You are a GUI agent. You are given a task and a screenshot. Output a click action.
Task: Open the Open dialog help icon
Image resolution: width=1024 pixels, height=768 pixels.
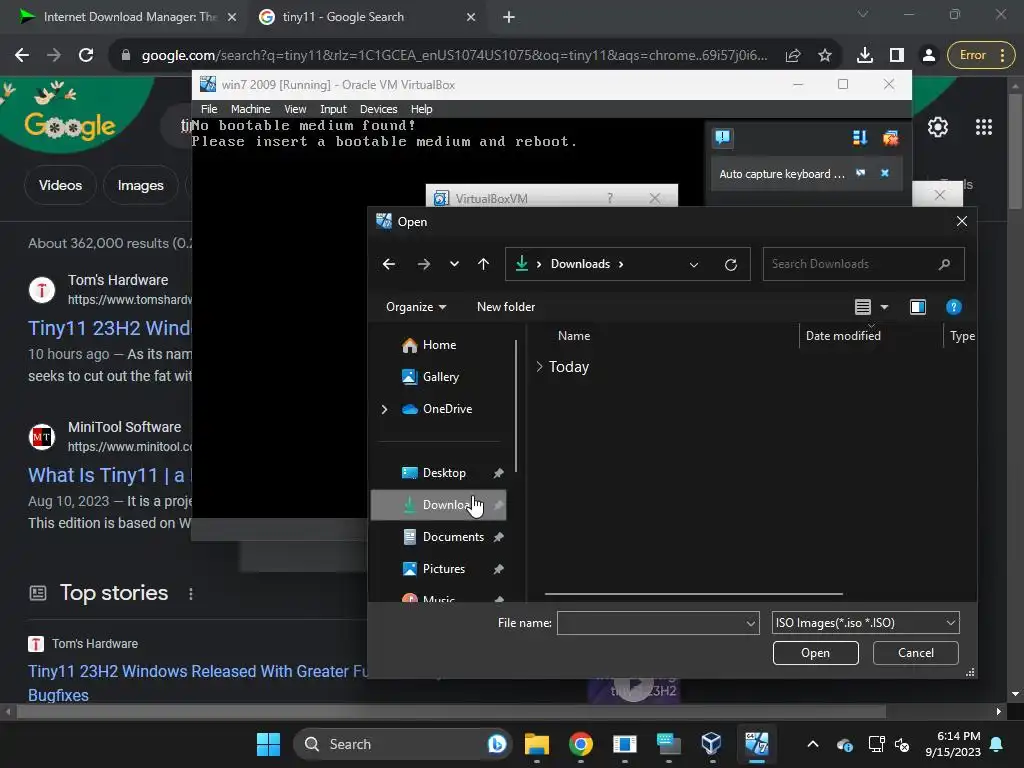click(953, 307)
